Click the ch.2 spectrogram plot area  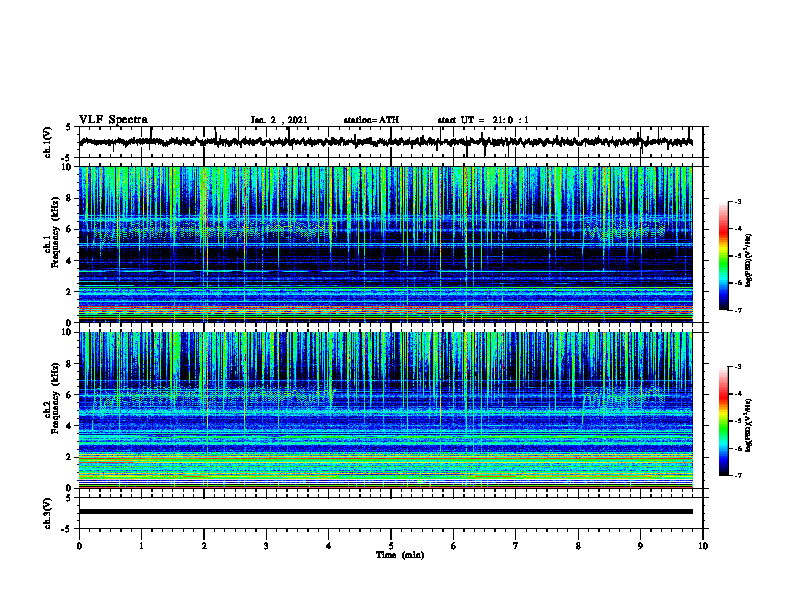(386, 410)
